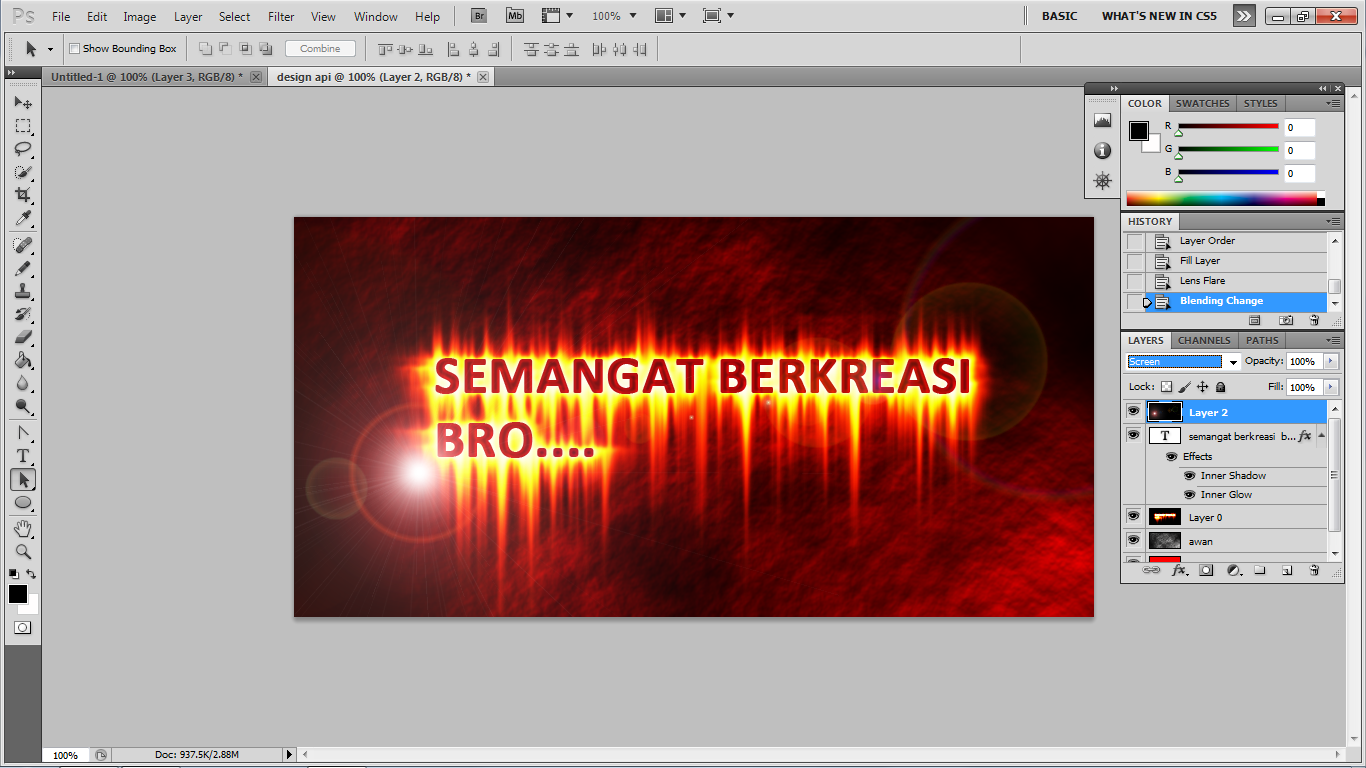
Task: Switch to the Channels tab
Action: point(1203,340)
